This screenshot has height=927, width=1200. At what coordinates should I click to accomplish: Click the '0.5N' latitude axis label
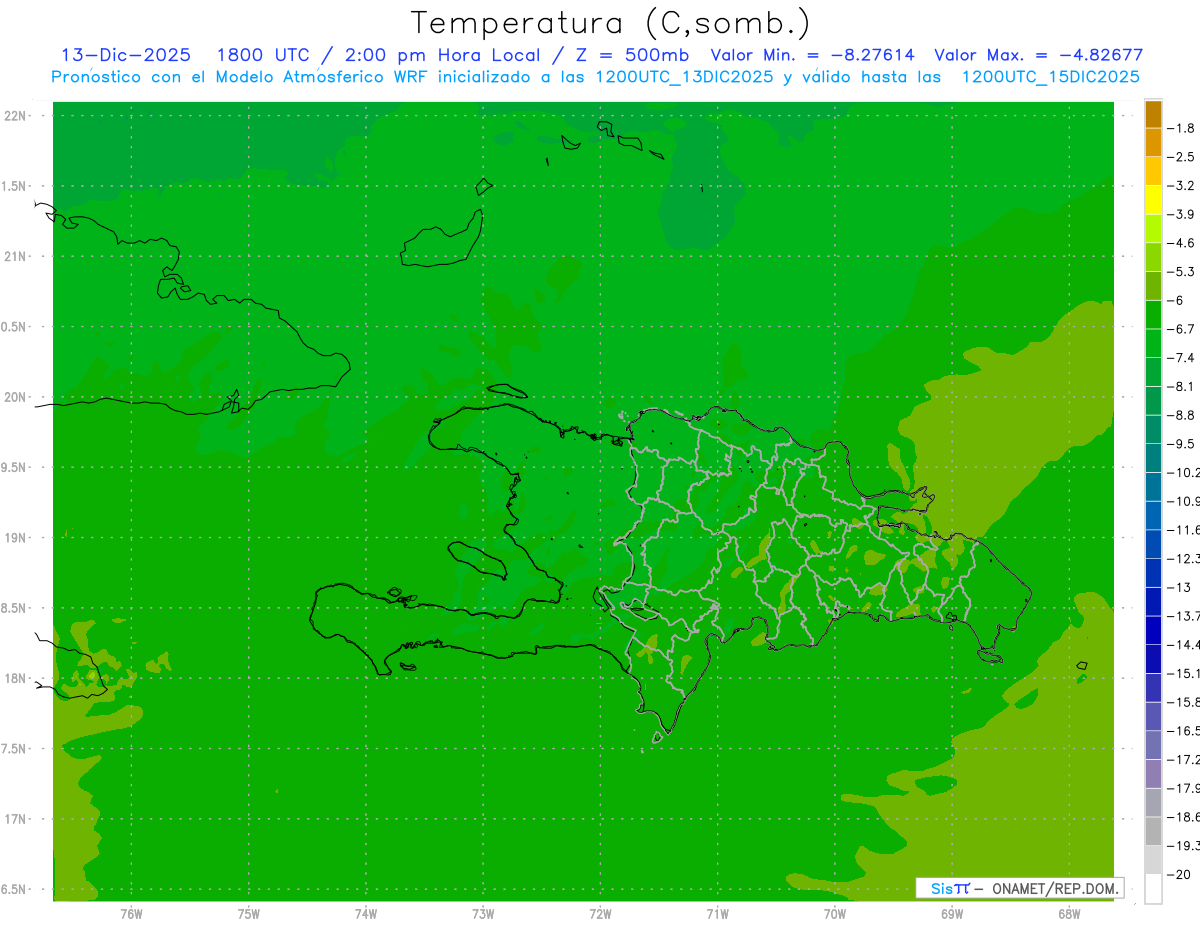14,327
